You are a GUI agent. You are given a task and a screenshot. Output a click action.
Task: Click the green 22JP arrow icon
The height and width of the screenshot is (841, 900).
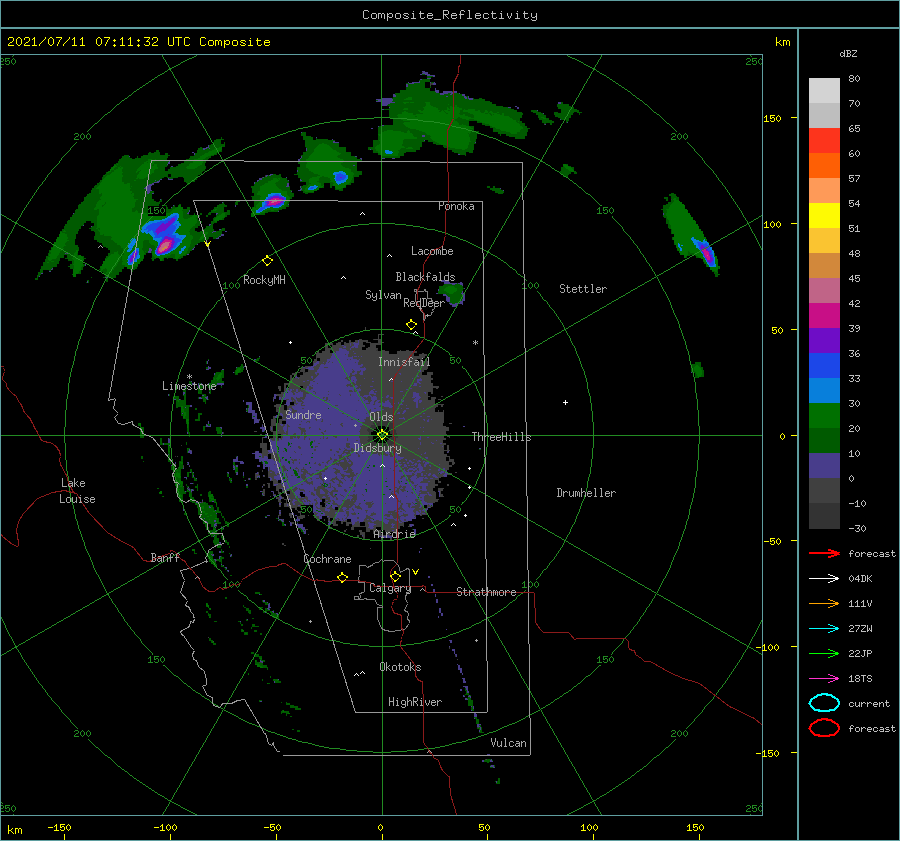click(x=824, y=653)
